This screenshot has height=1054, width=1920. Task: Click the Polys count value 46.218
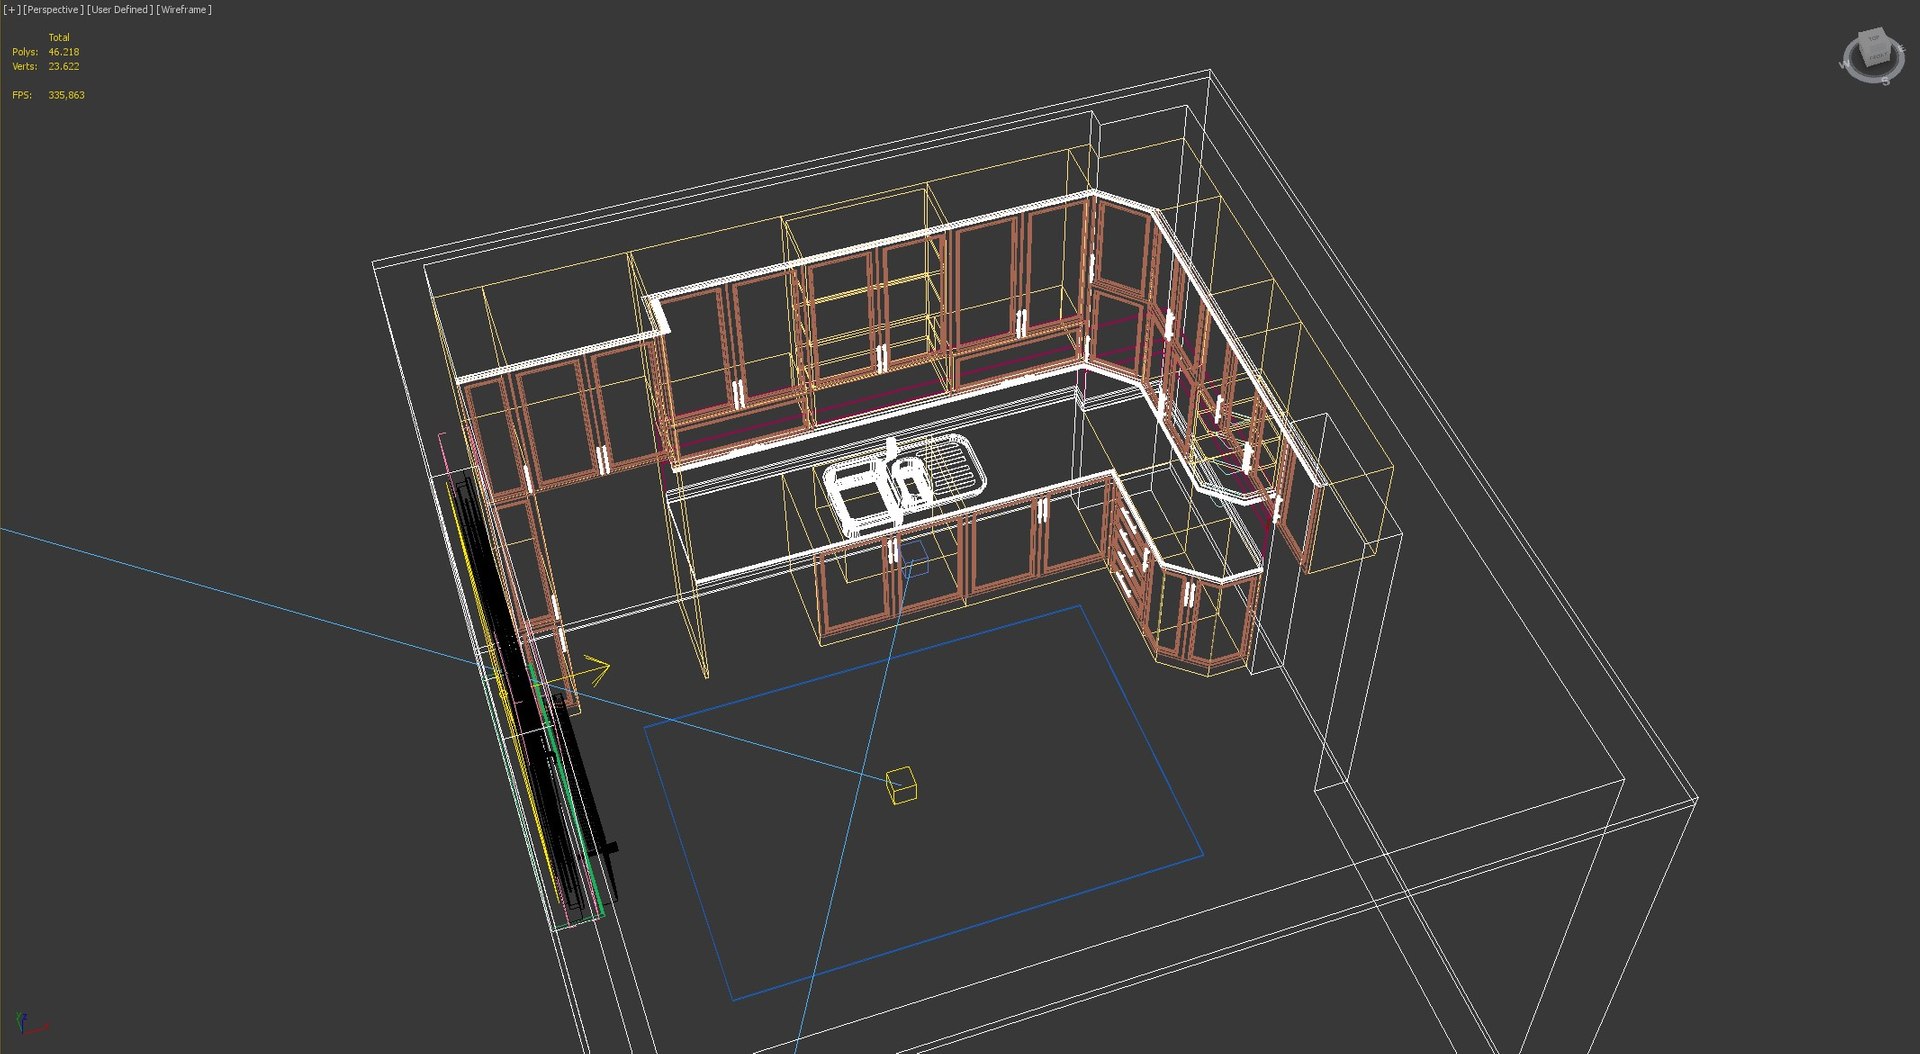pyautogui.click(x=63, y=52)
